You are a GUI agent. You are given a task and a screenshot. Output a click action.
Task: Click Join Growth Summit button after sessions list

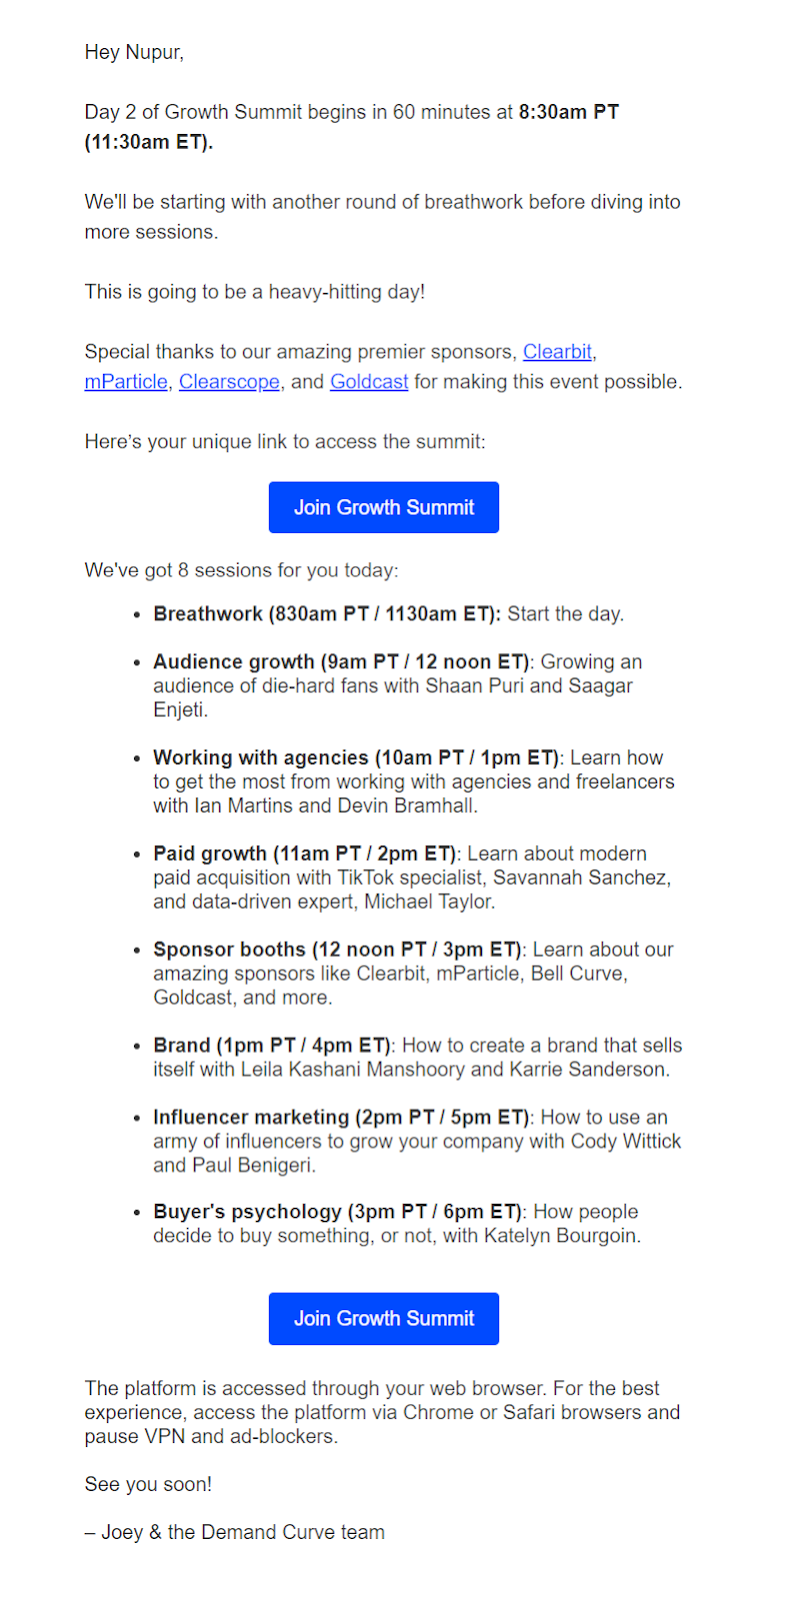[x=384, y=1319]
